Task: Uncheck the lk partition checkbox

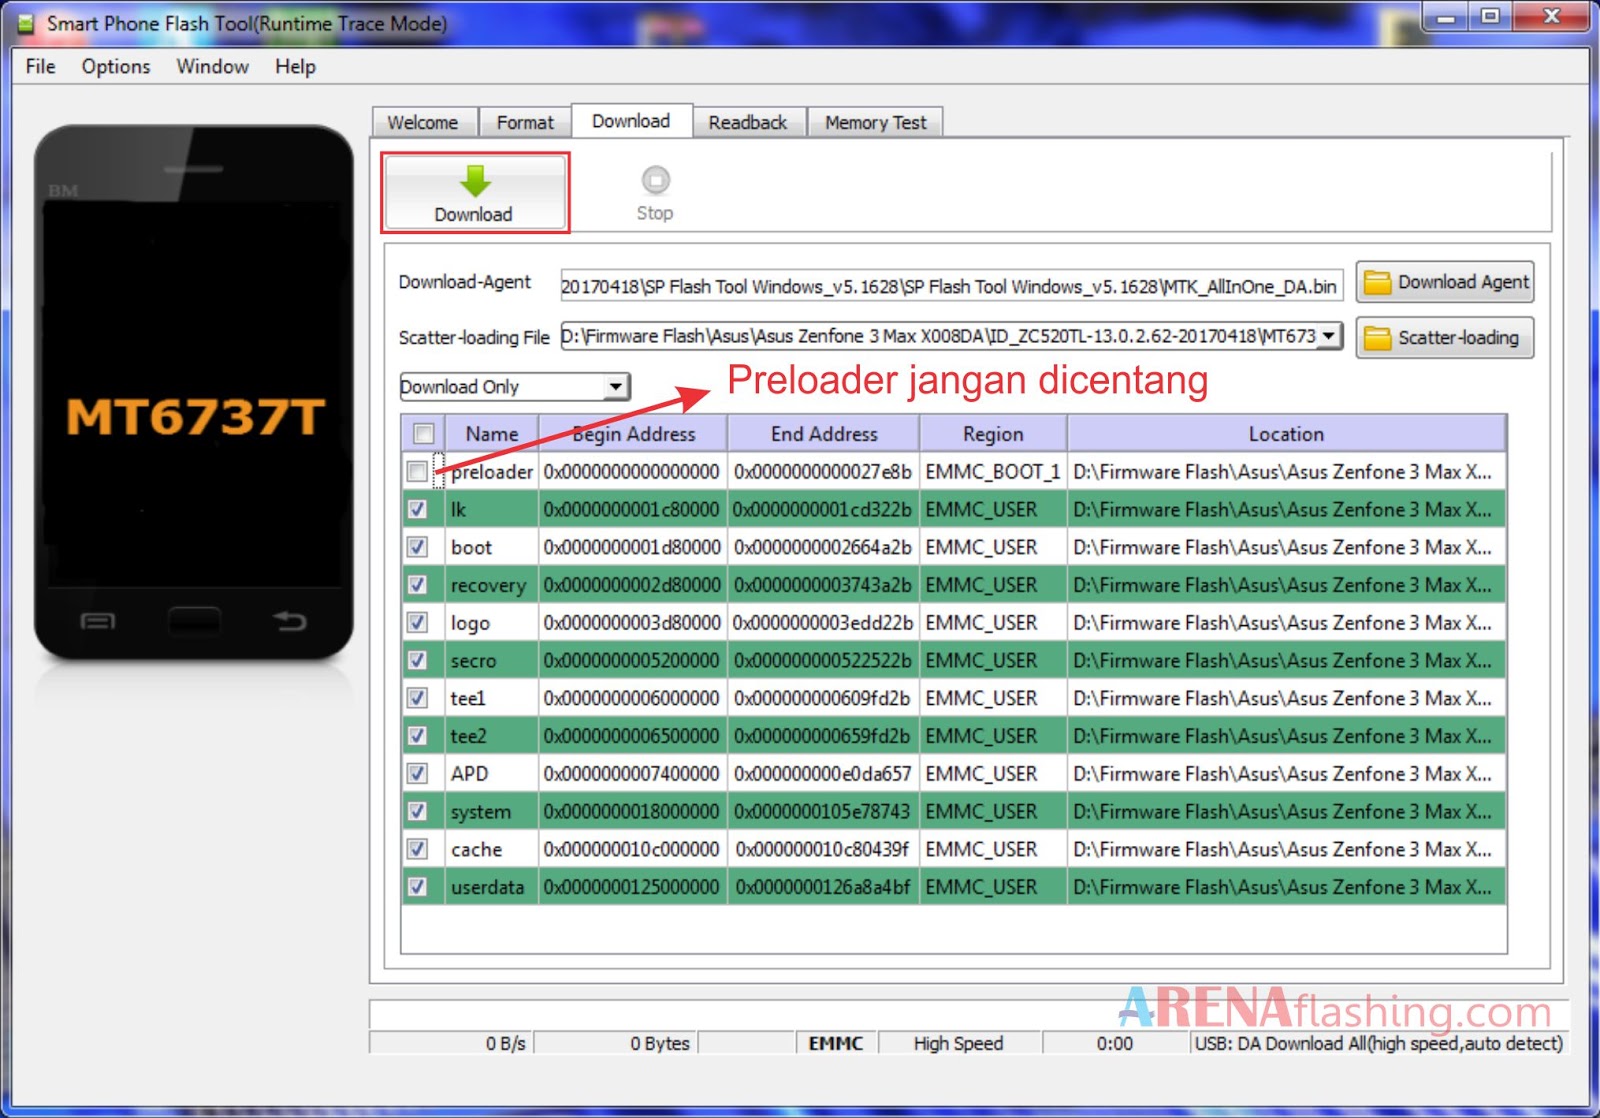Action: 418,509
